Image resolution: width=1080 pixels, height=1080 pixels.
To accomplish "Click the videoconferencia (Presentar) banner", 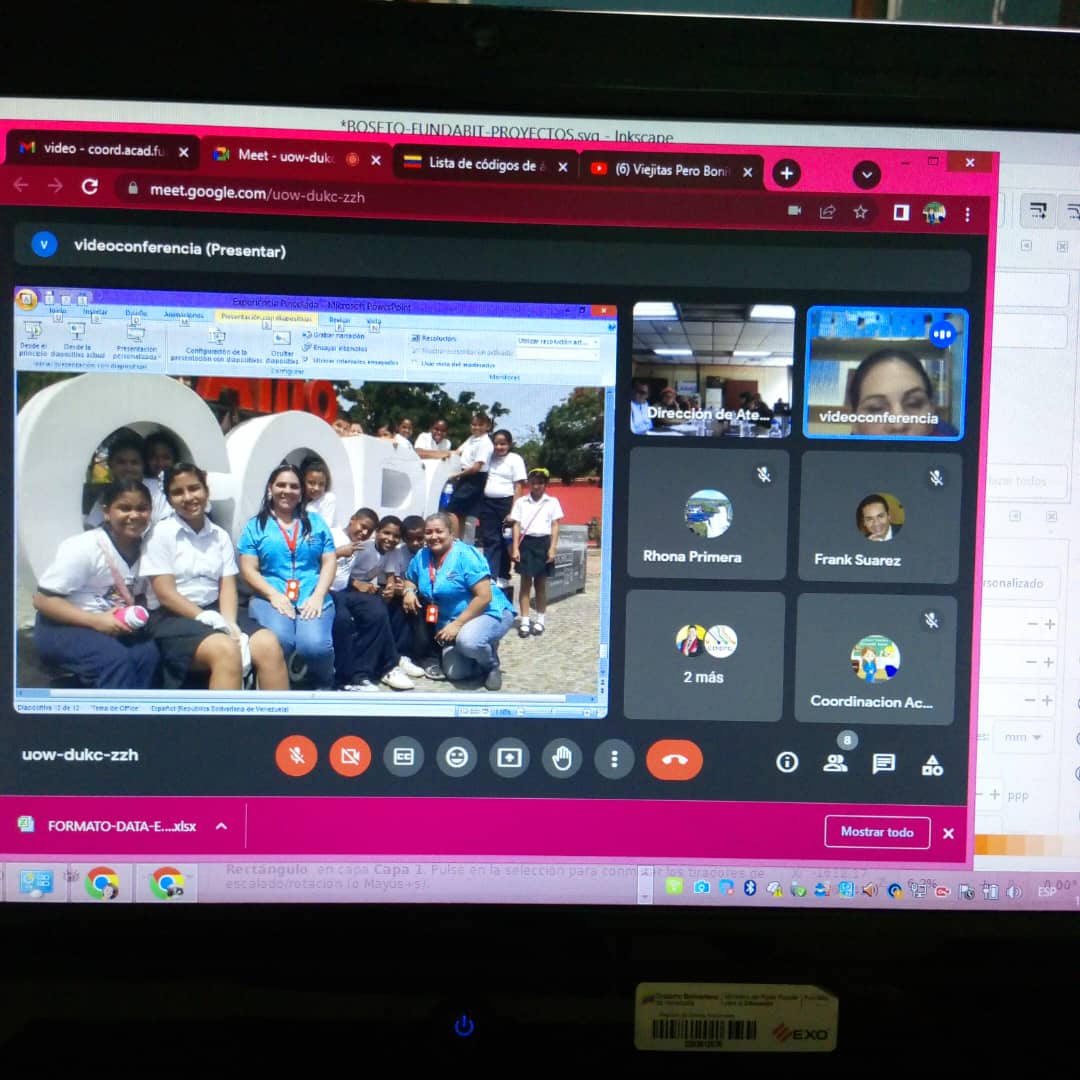I will coord(492,255).
